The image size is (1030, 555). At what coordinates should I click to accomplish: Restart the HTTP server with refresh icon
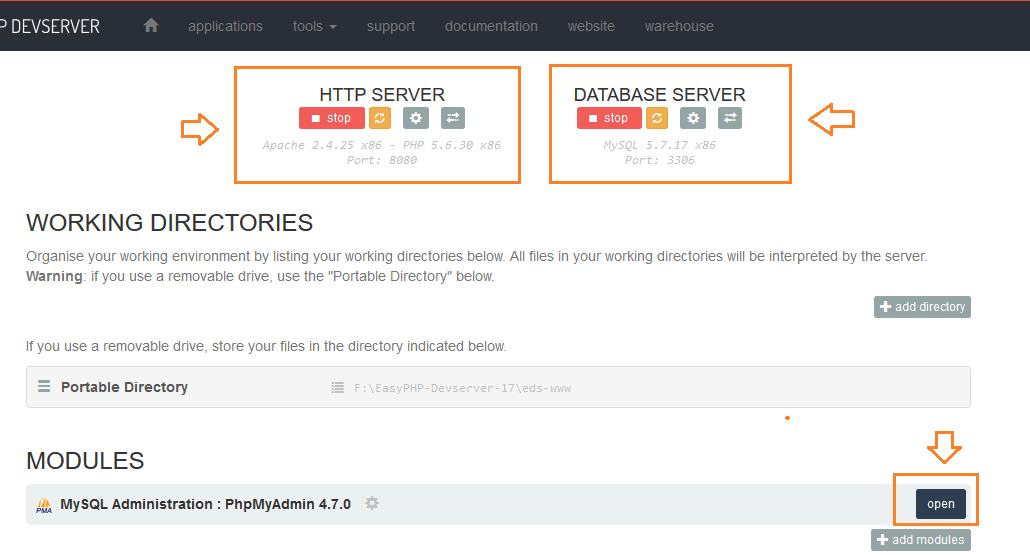[x=380, y=118]
